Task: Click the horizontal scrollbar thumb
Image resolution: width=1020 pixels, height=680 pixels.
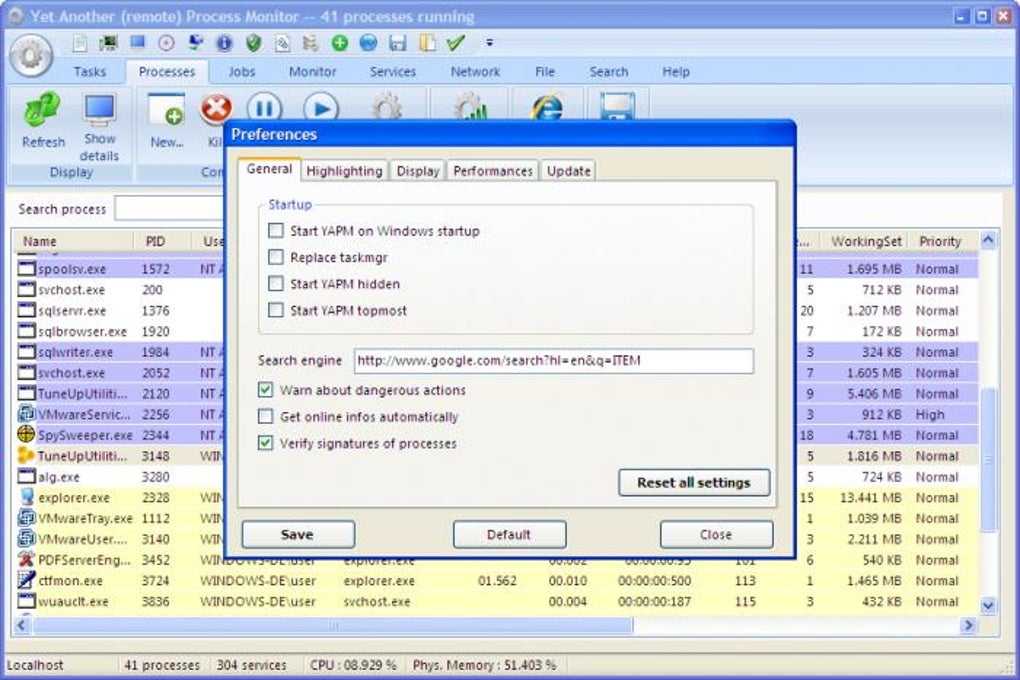Action: coord(333,625)
